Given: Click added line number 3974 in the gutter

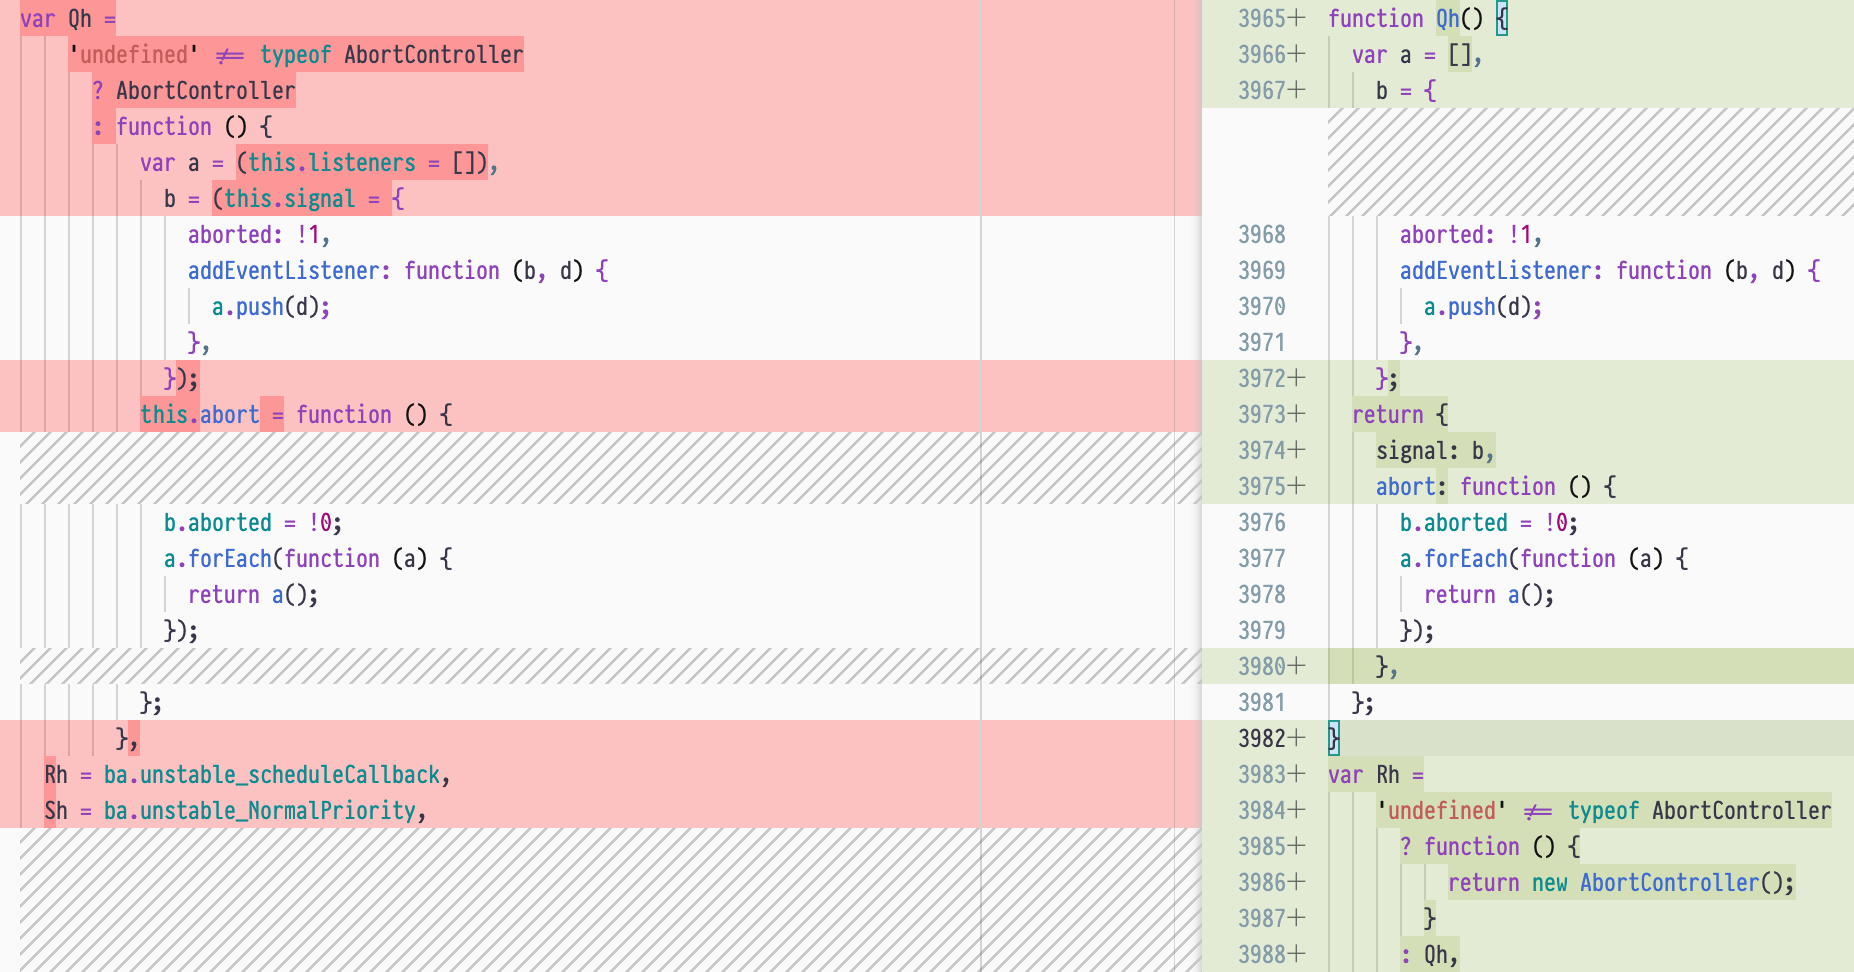Looking at the screenshot, I should 1262,451.
